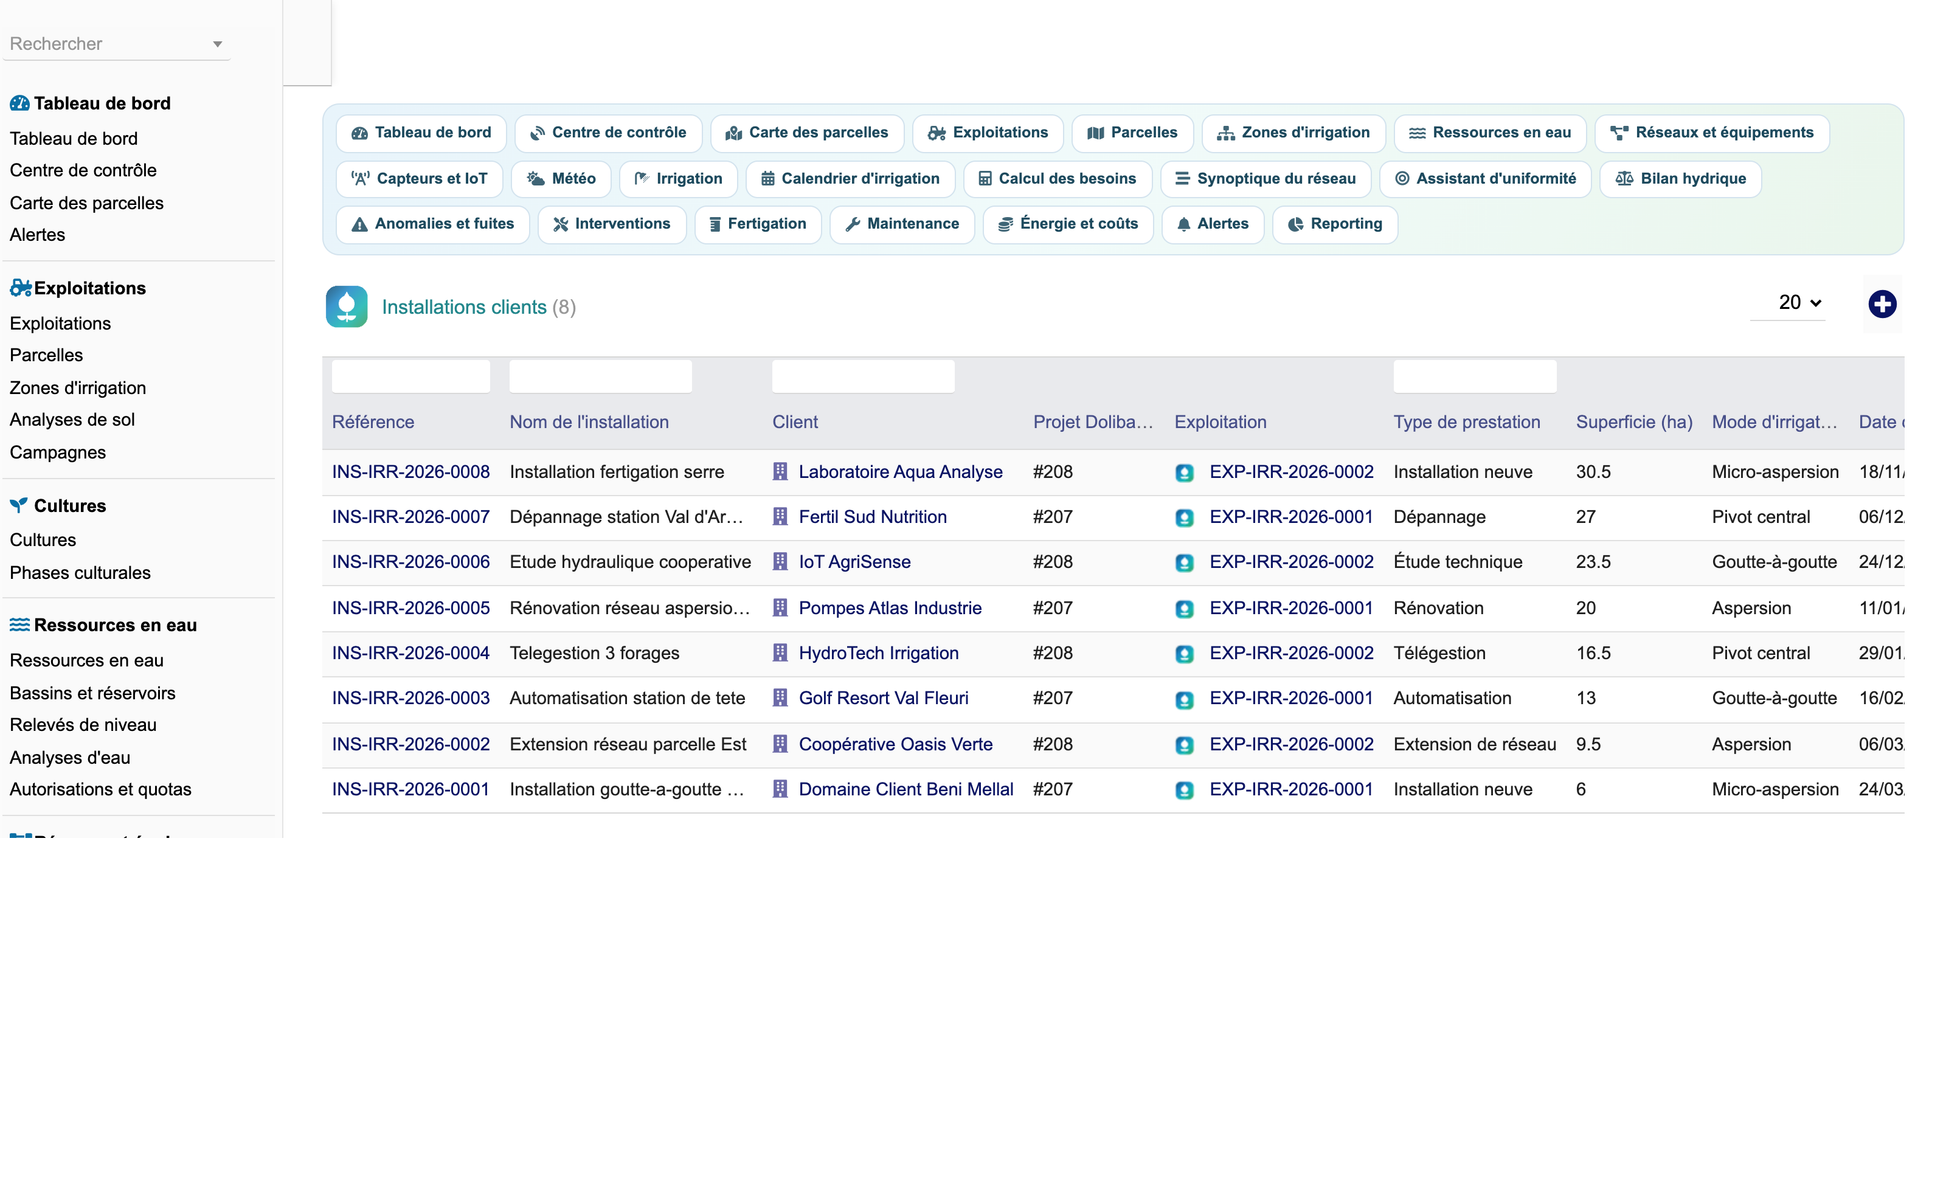This screenshot has width=1946, height=1204.
Task: Switch to Capteurs et IoT tab
Action: [420, 179]
